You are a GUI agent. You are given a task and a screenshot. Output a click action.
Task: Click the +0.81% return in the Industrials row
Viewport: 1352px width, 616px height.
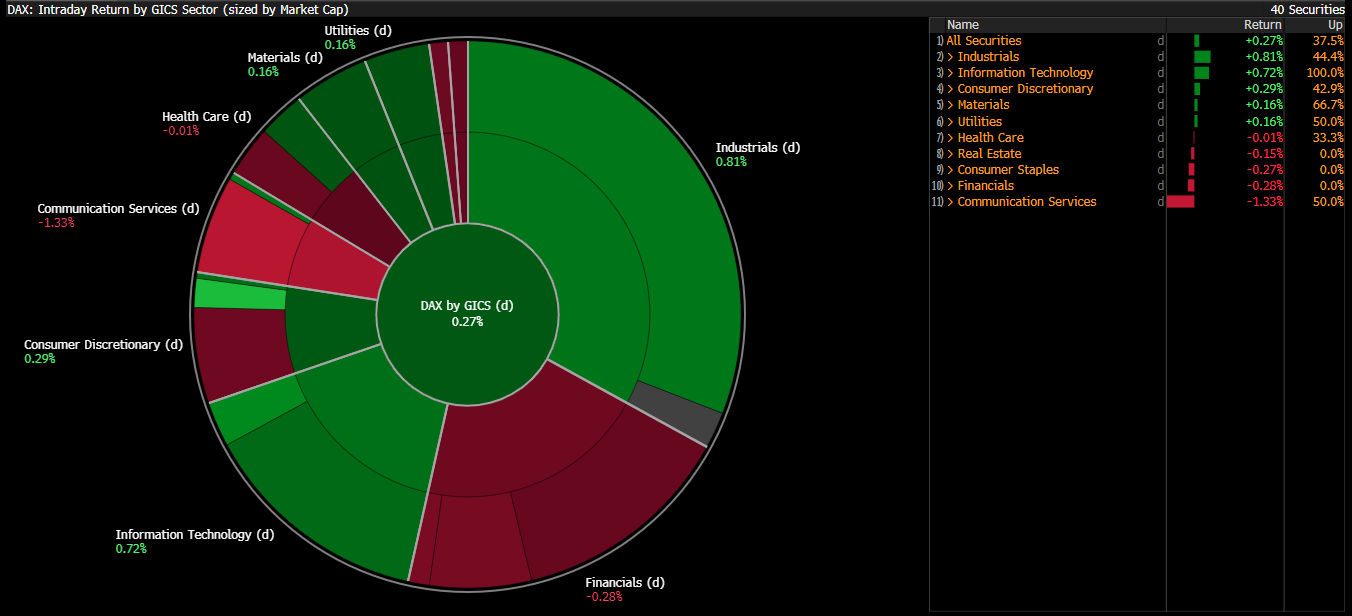click(1263, 57)
